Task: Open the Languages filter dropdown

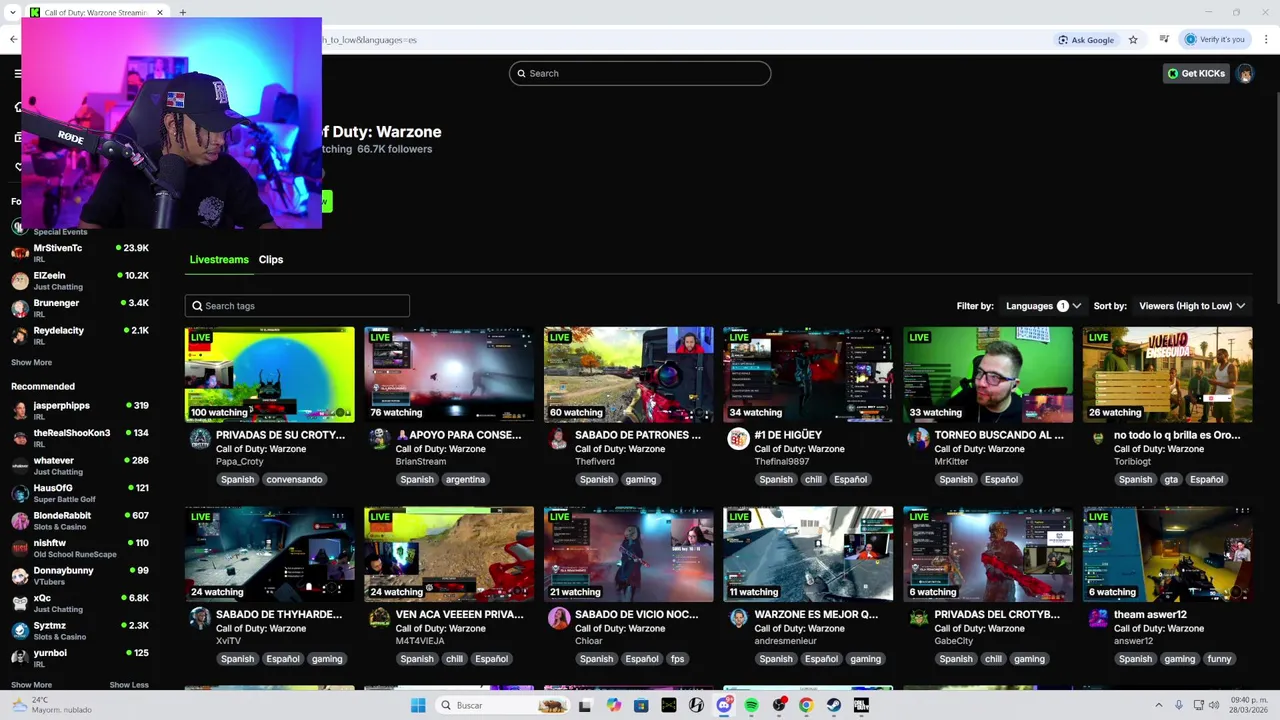Action: 1043,306
